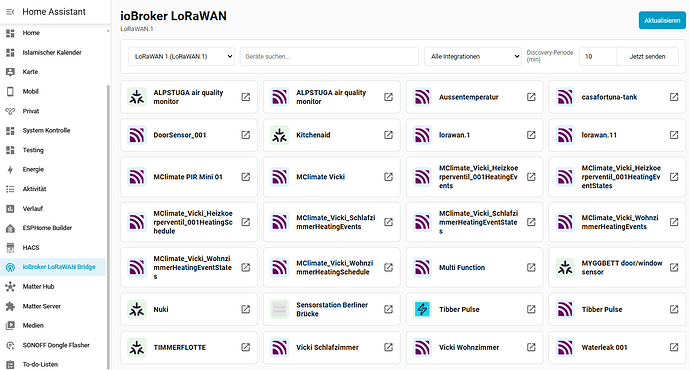Click the Jetzt senden button
This screenshot has height=370, width=690.
click(x=647, y=56)
